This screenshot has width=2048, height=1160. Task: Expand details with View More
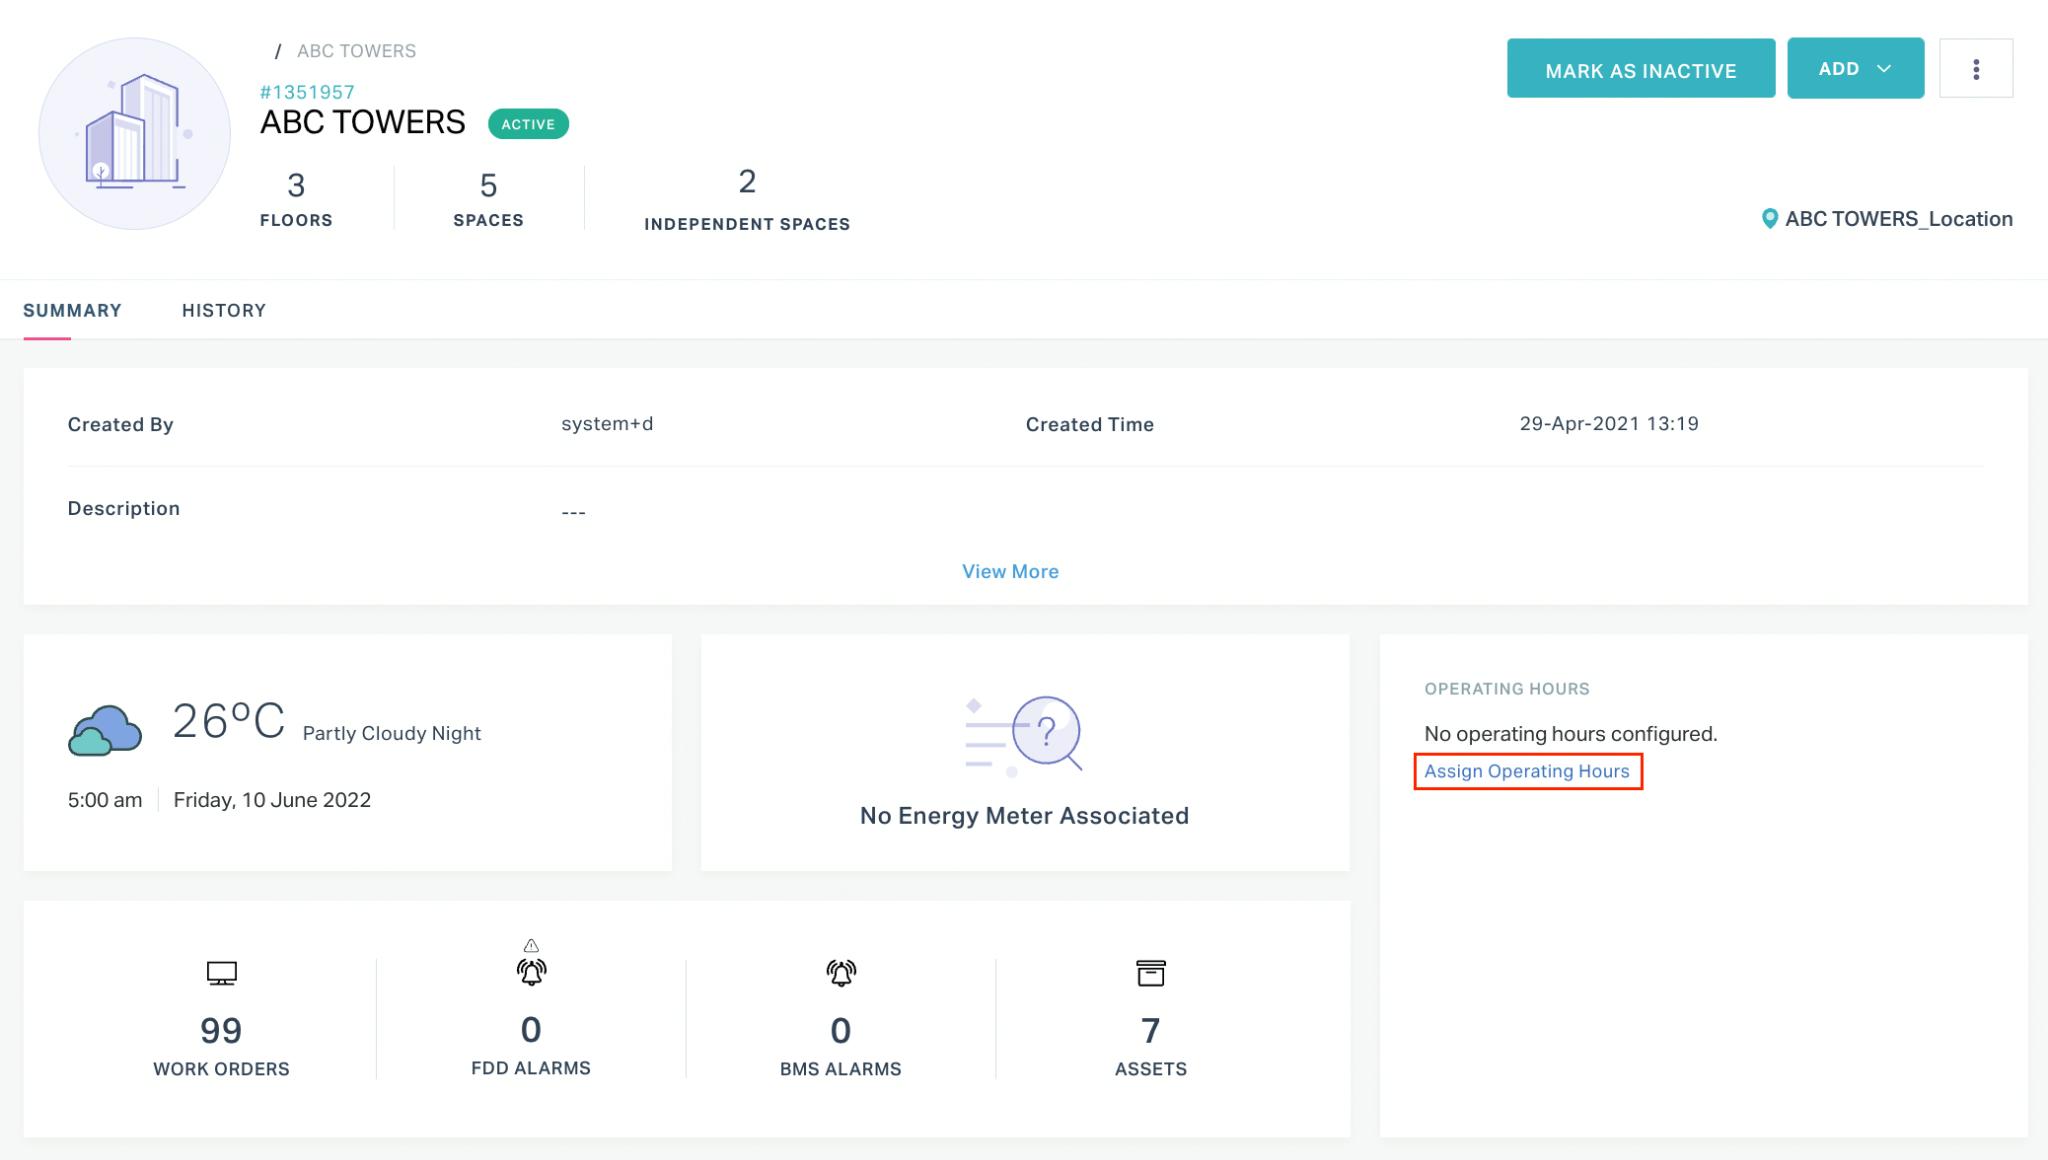pyautogui.click(x=1010, y=571)
